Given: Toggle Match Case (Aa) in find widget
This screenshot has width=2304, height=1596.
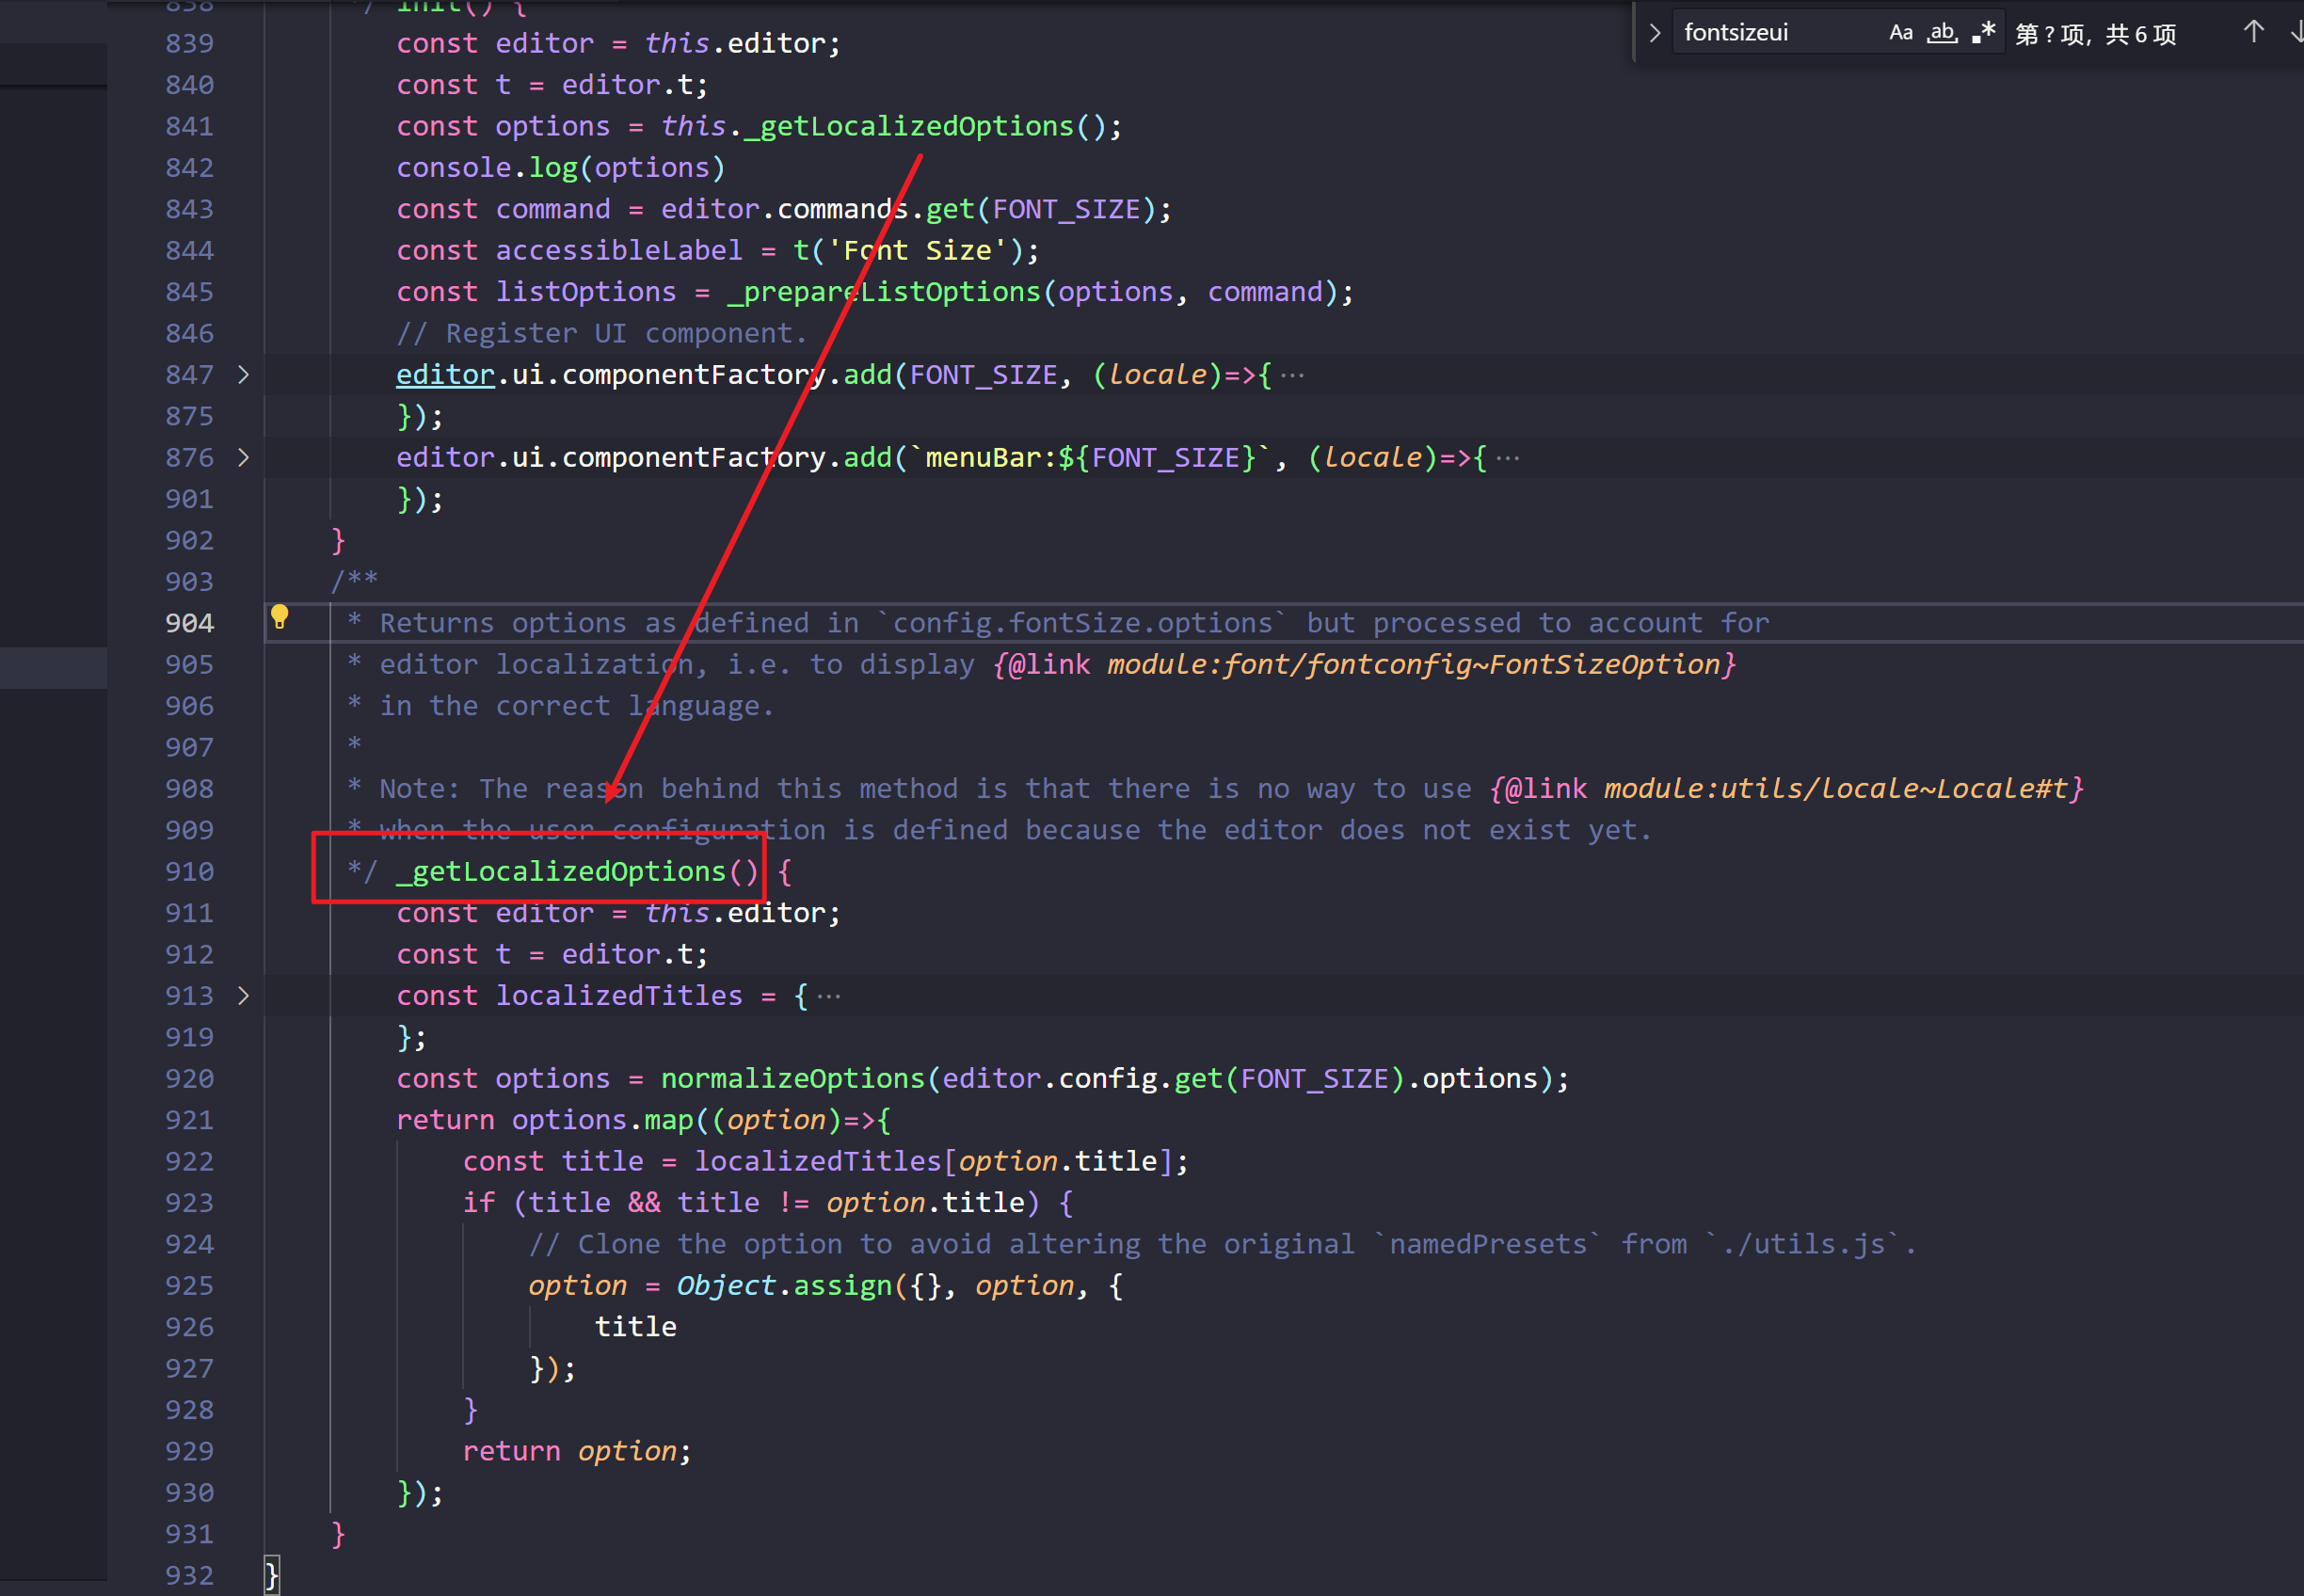Looking at the screenshot, I should pyautogui.click(x=1900, y=33).
